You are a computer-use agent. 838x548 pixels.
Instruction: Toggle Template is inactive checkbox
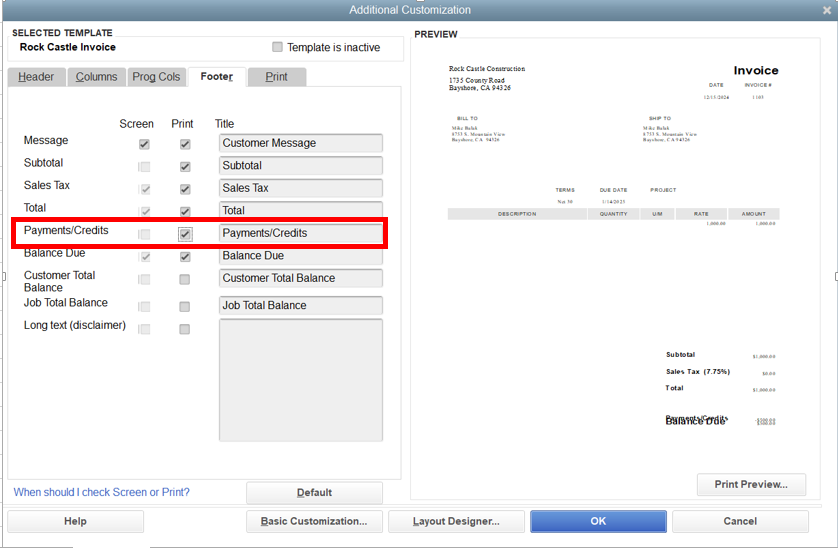277,47
